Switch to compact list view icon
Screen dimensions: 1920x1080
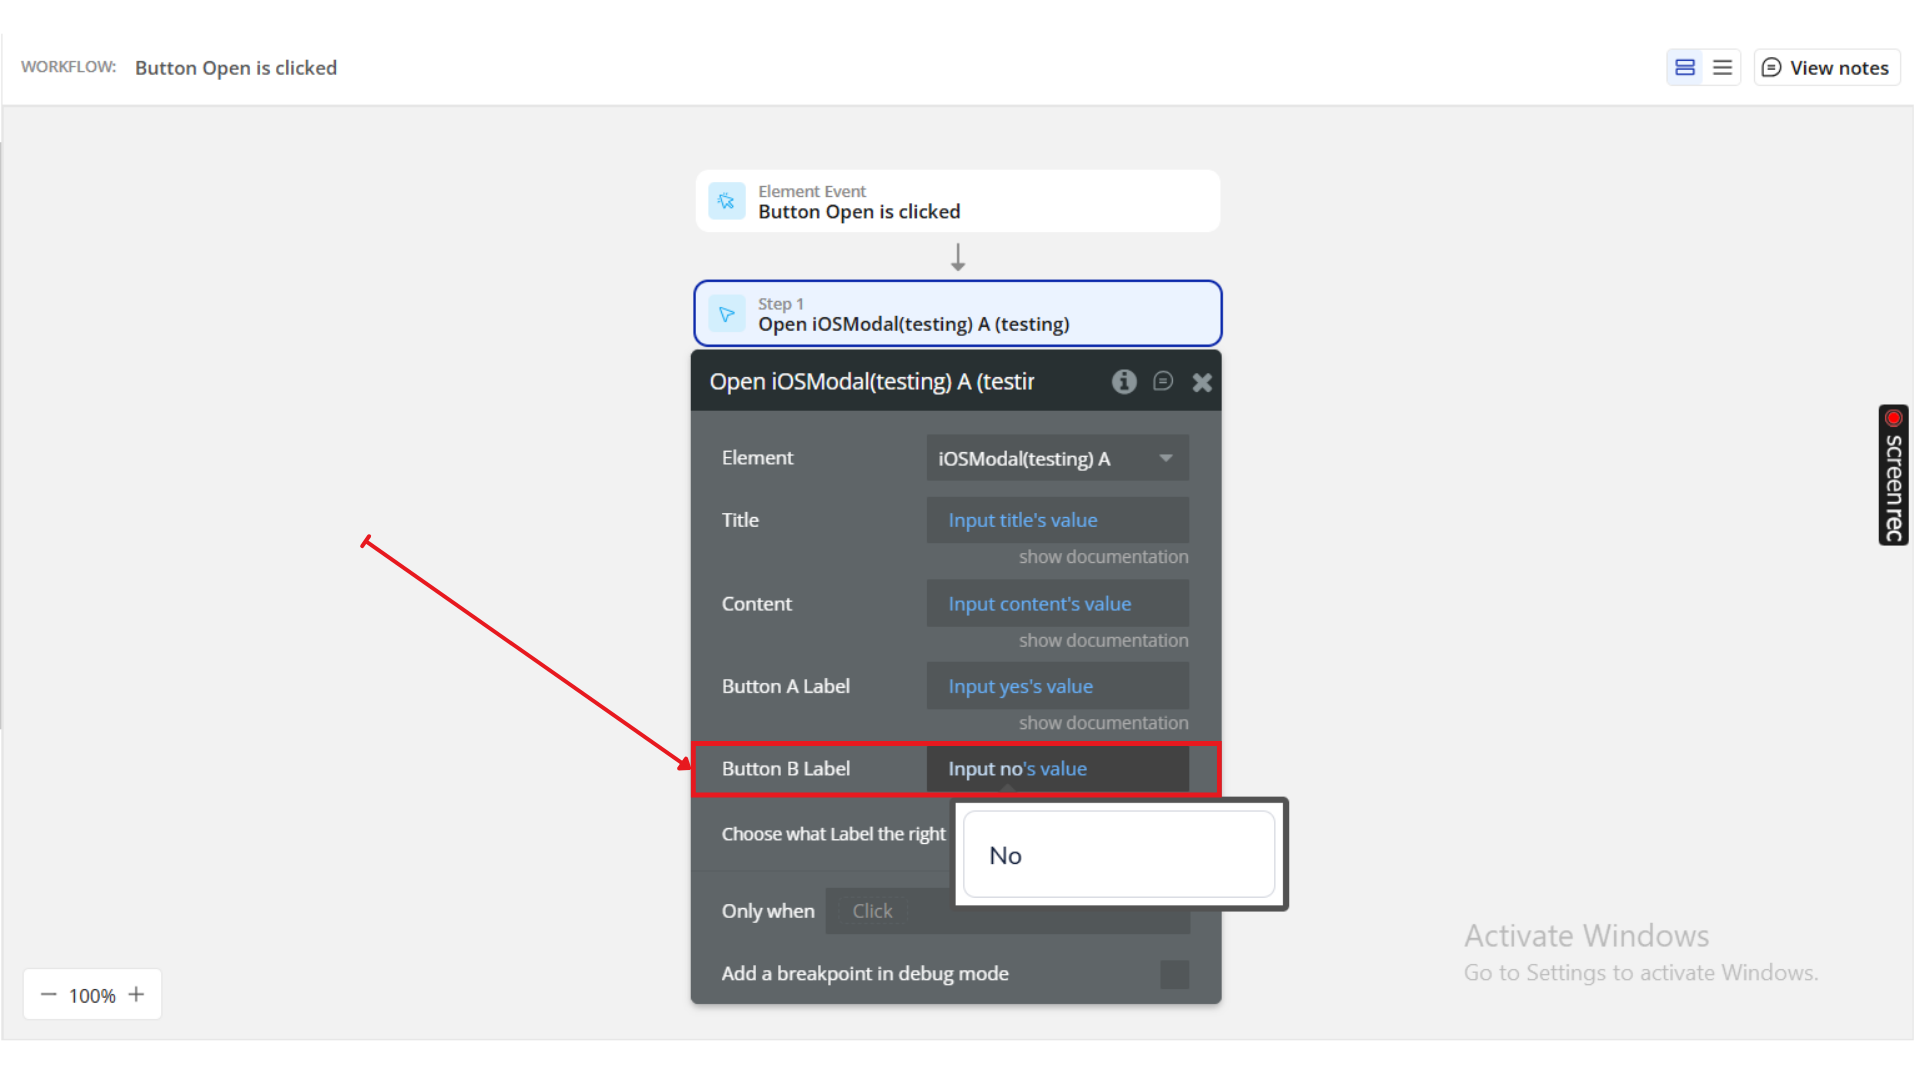1722,67
